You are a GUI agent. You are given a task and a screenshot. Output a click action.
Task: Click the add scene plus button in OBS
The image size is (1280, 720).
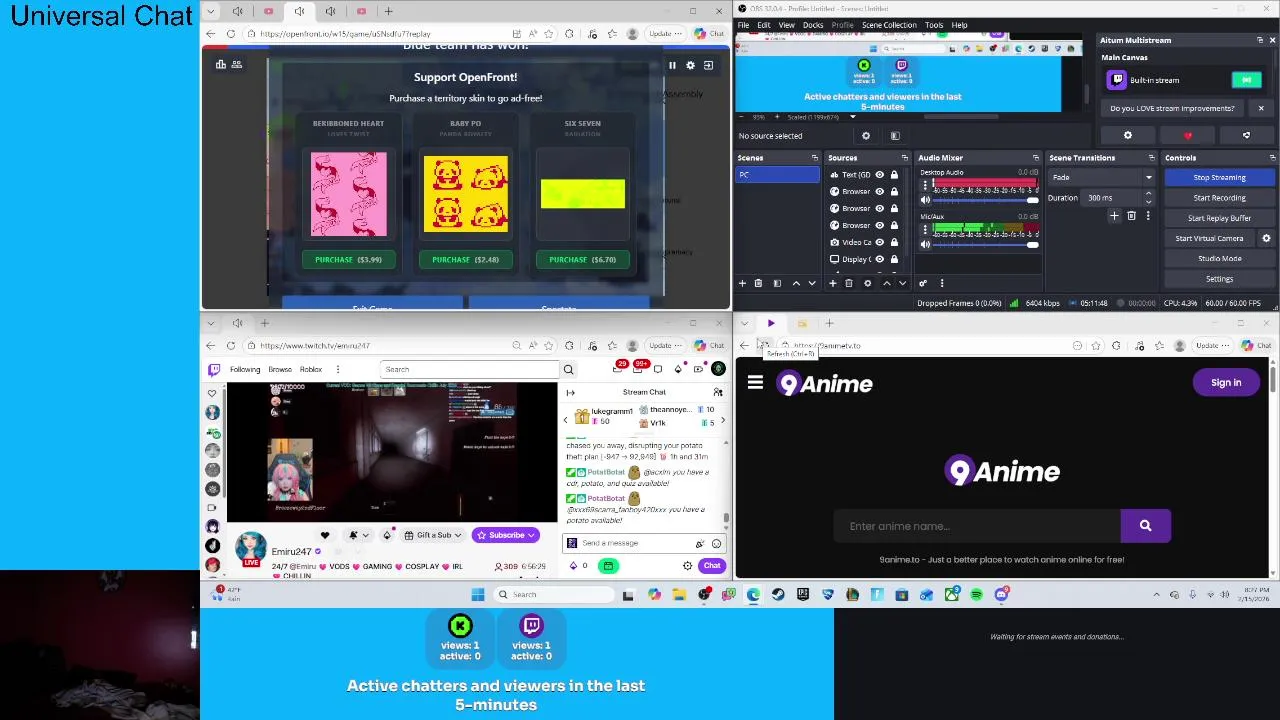[x=742, y=283]
